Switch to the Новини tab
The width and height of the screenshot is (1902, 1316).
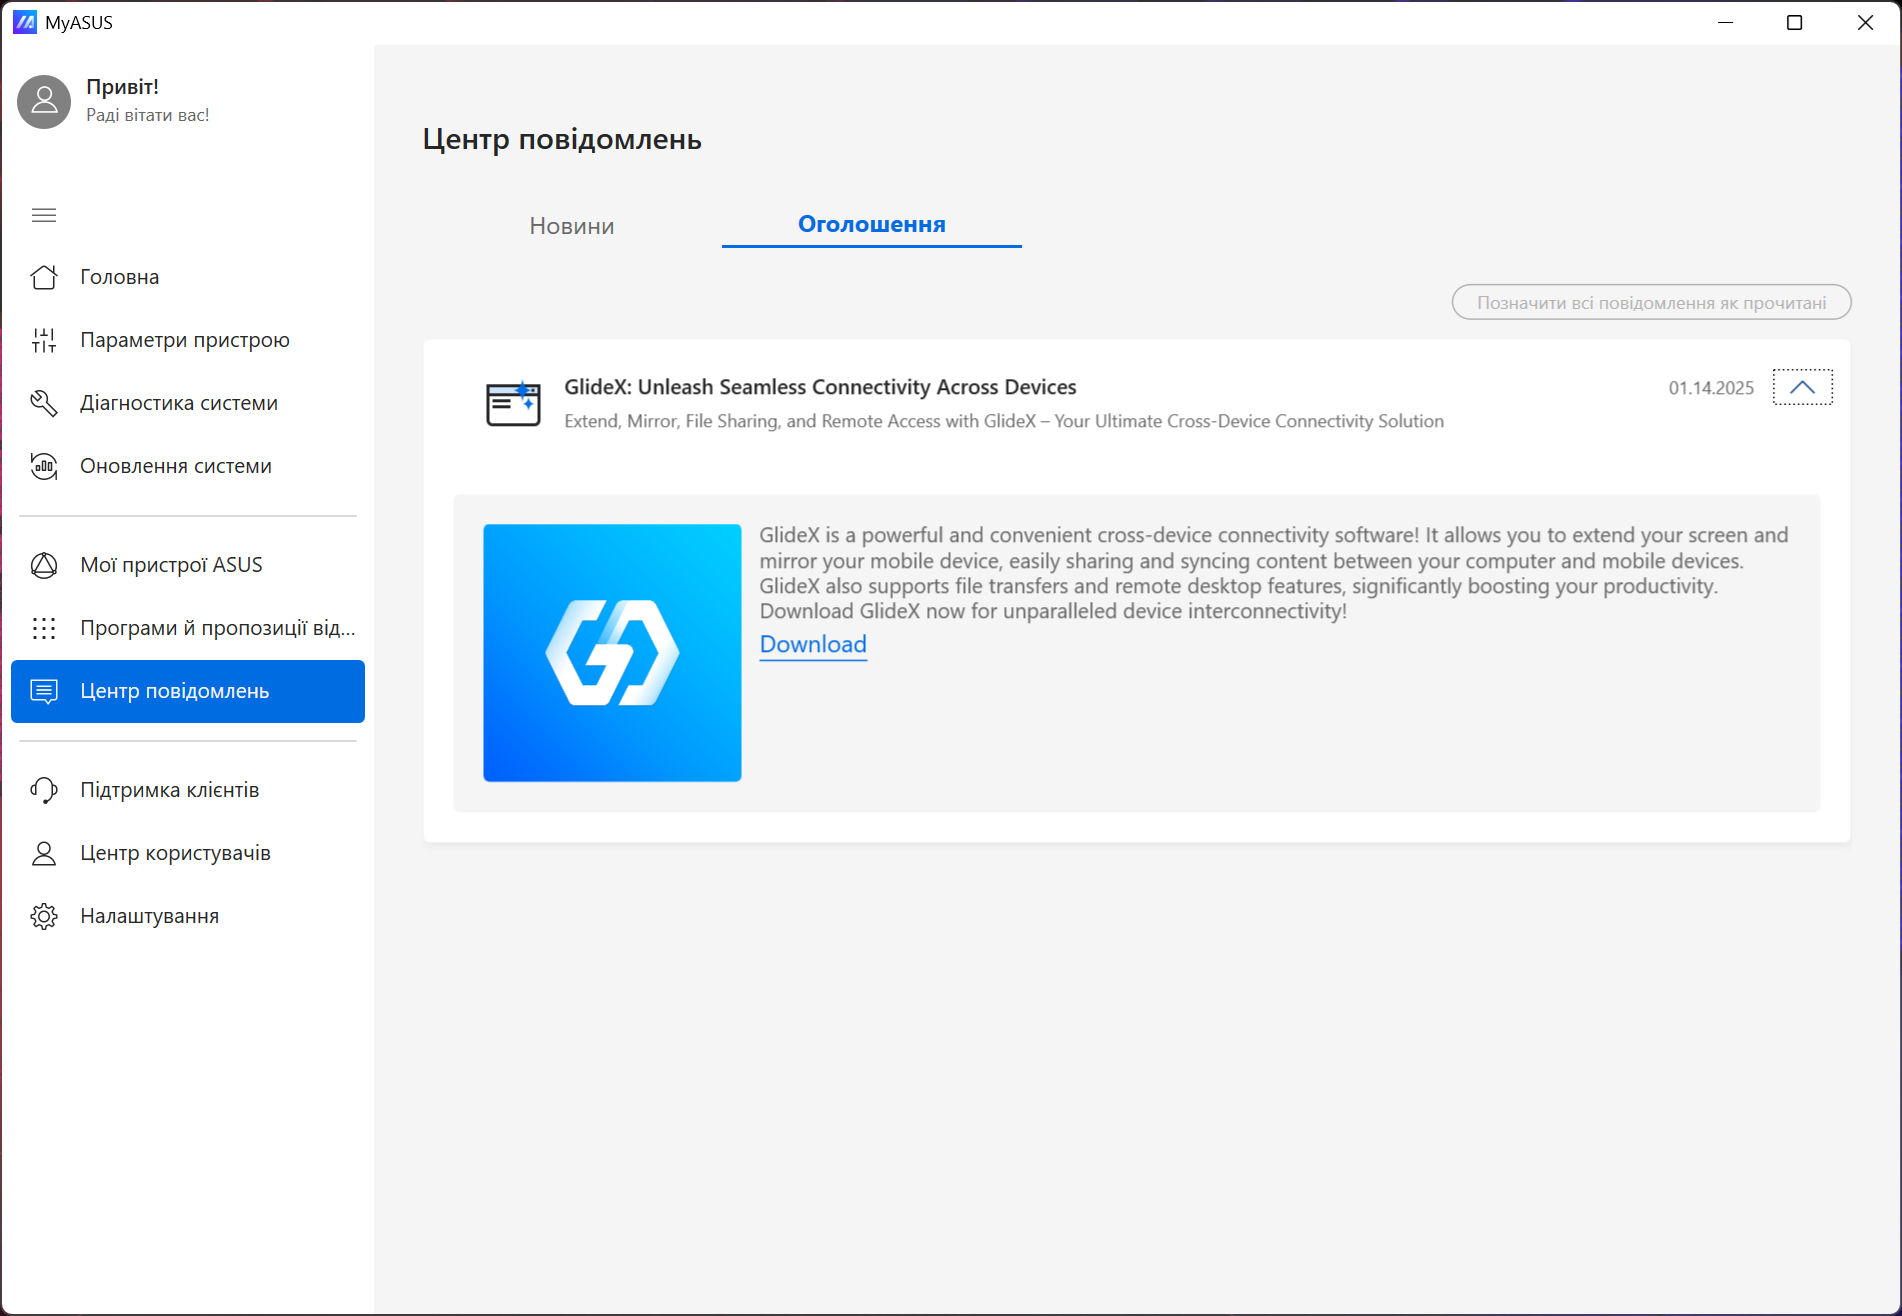tap(572, 225)
